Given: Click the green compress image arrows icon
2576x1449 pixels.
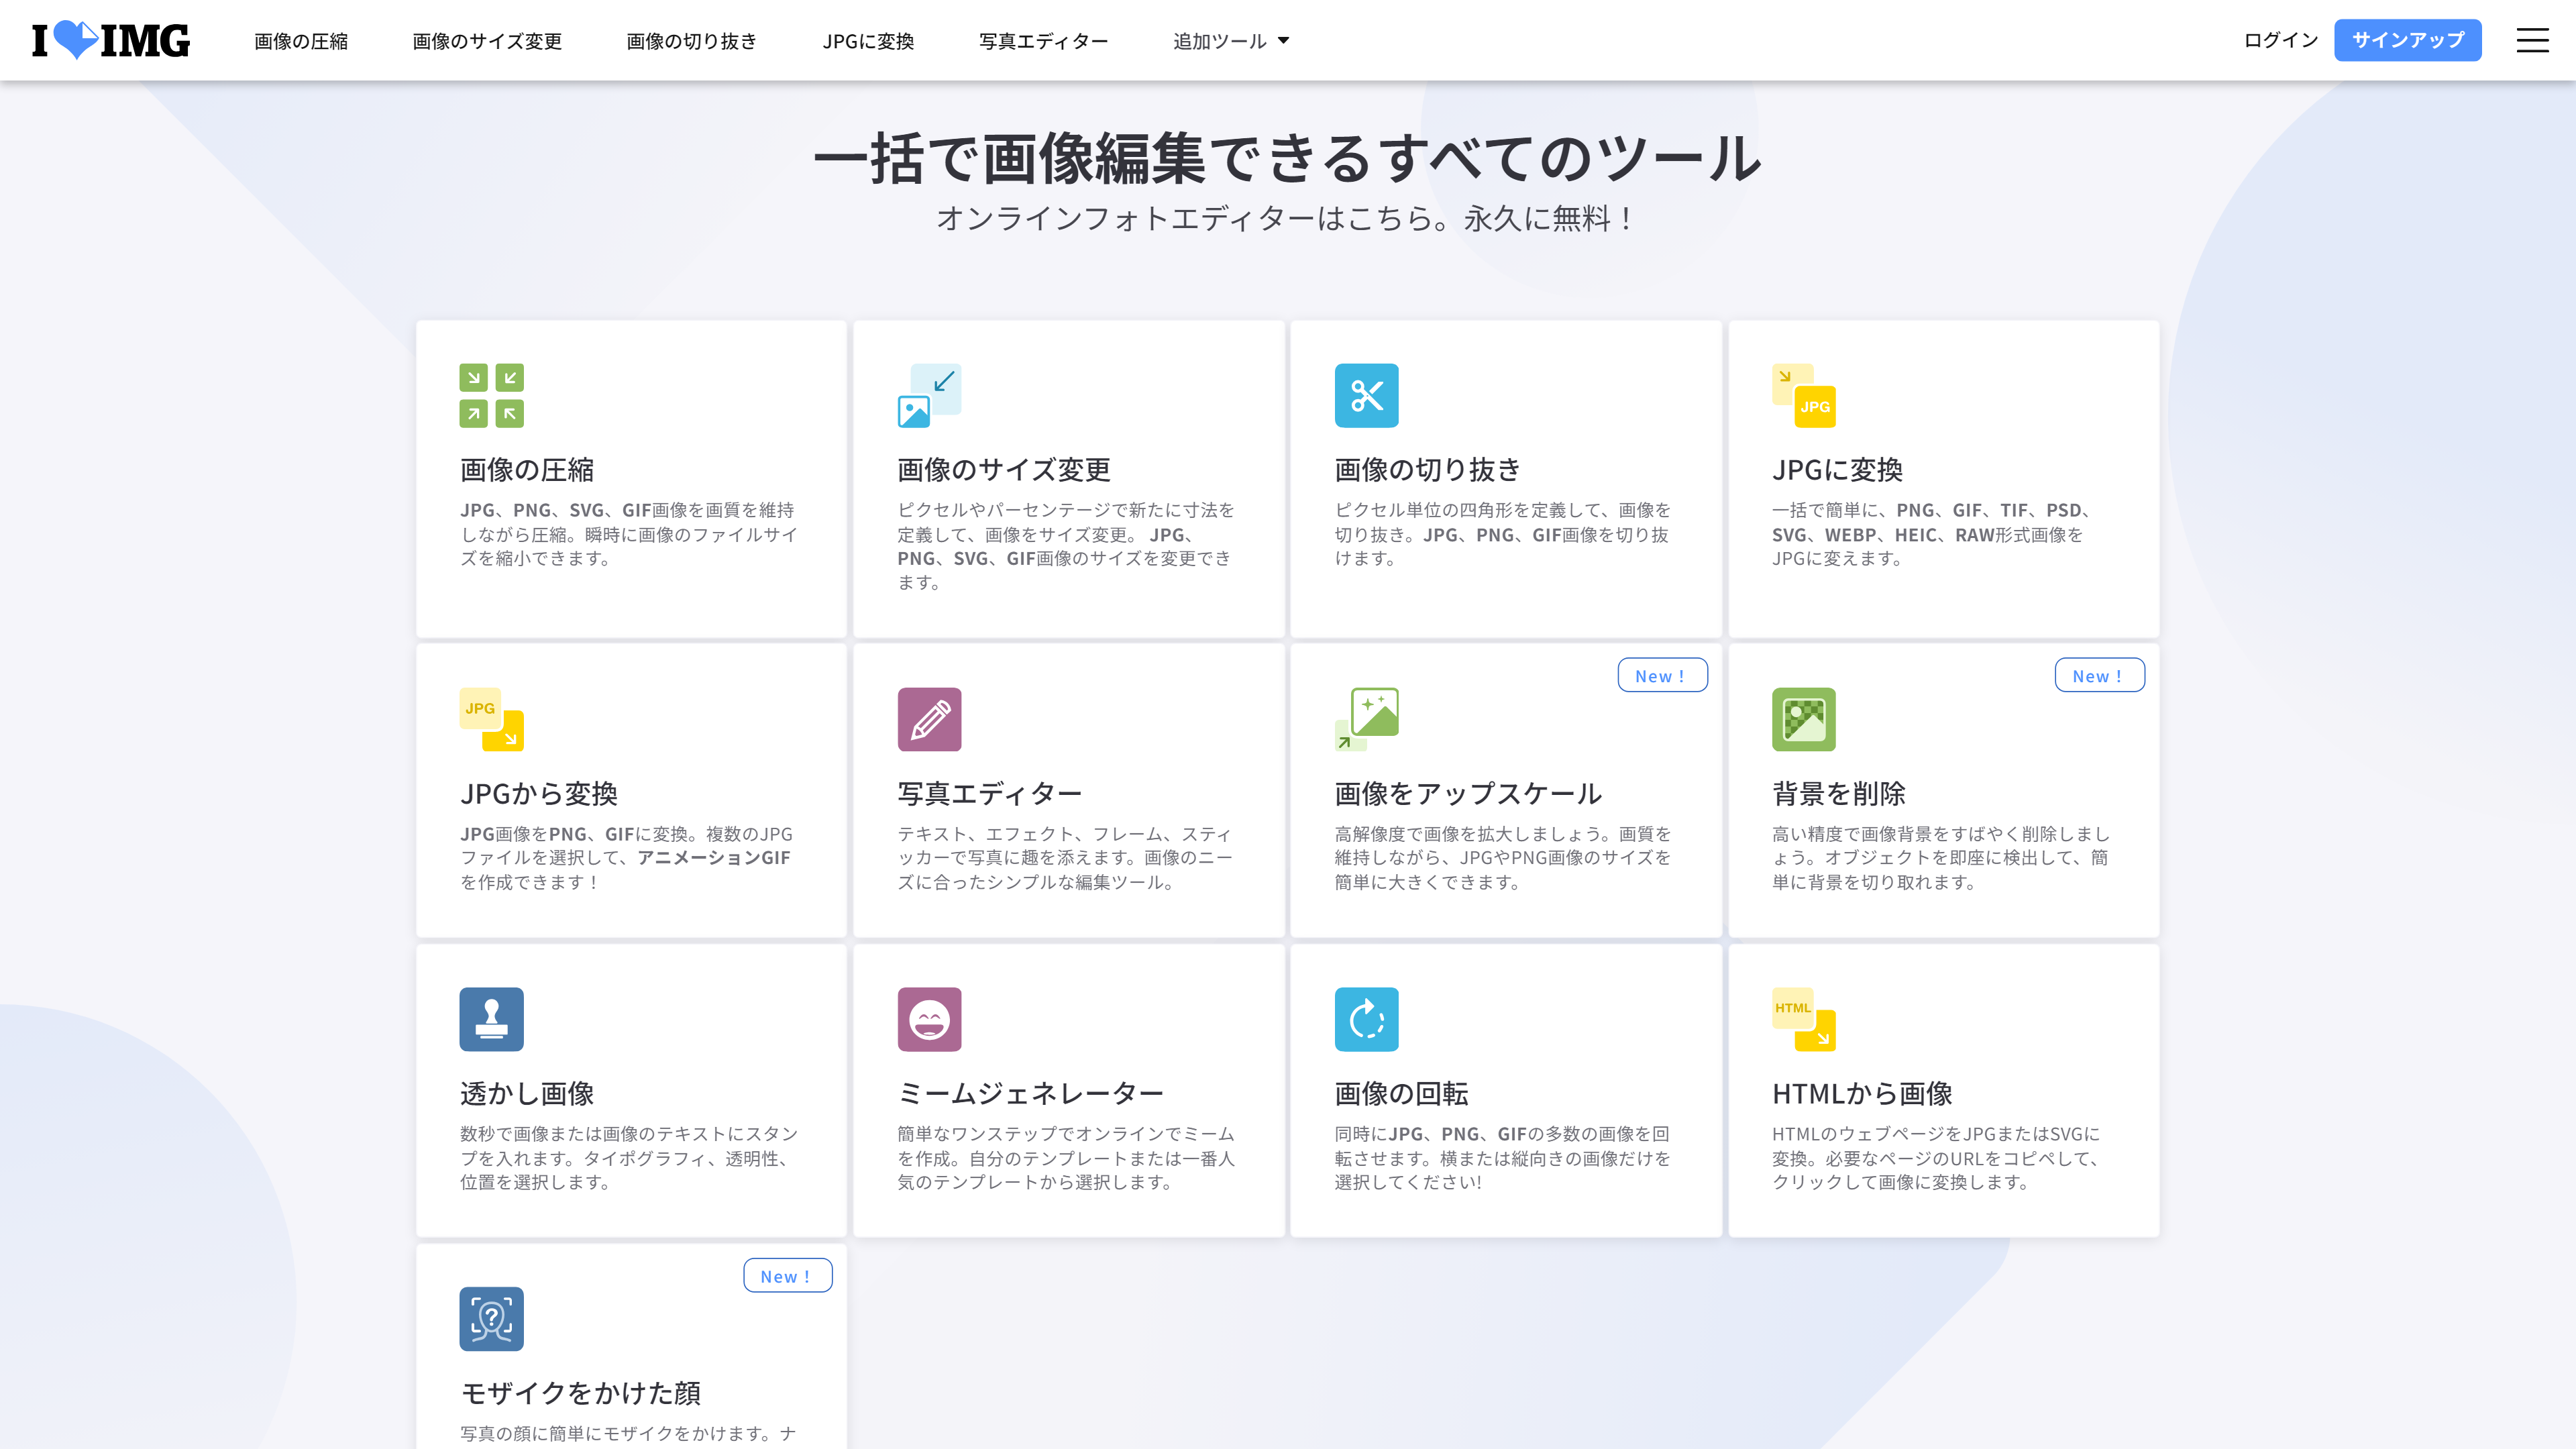Looking at the screenshot, I should pyautogui.click(x=491, y=395).
